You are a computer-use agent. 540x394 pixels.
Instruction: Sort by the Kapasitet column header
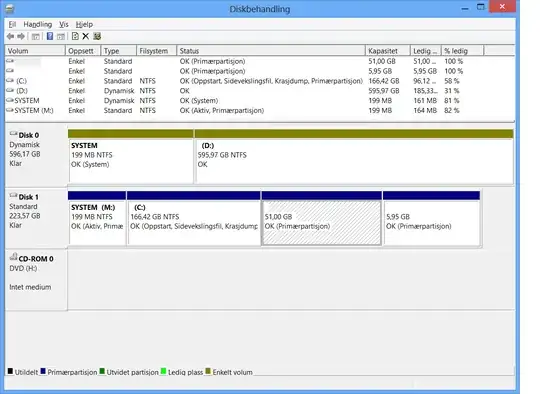(x=388, y=51)
